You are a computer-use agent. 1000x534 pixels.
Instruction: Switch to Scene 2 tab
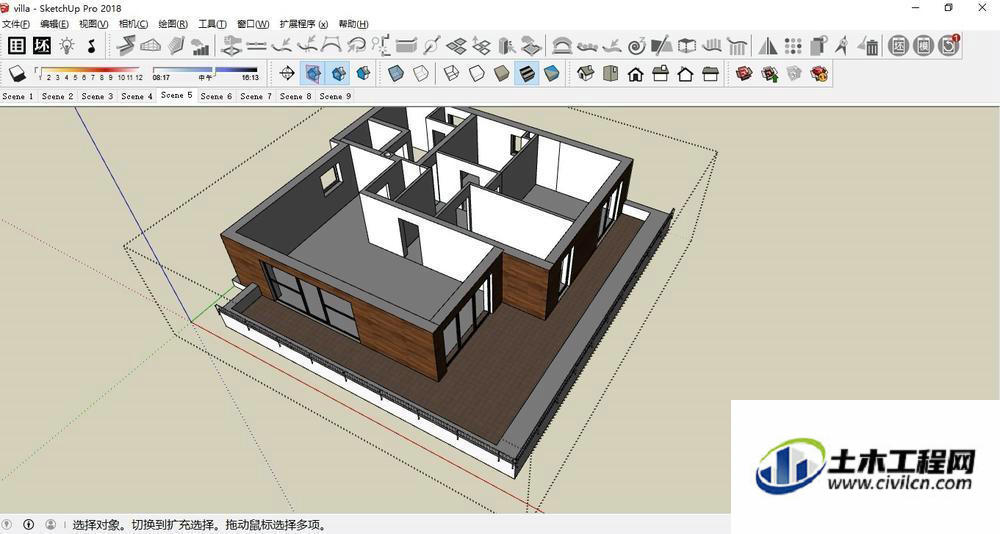coord(57,96)
